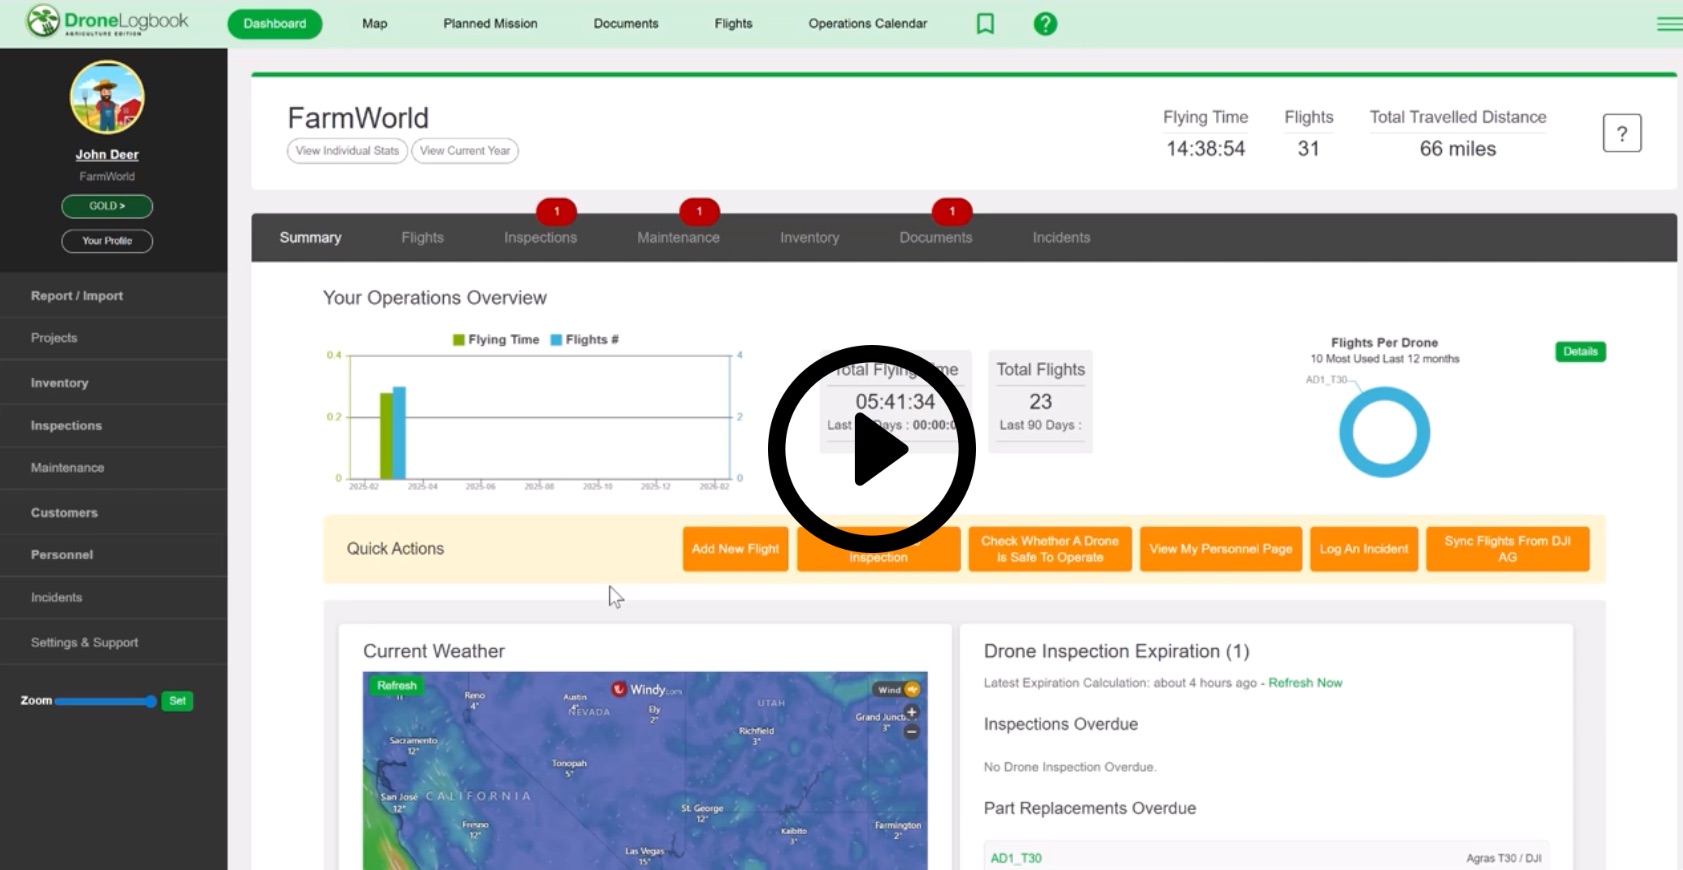Click the John Deer name link
Viewport: 1683px width, 870px height.
107,155
